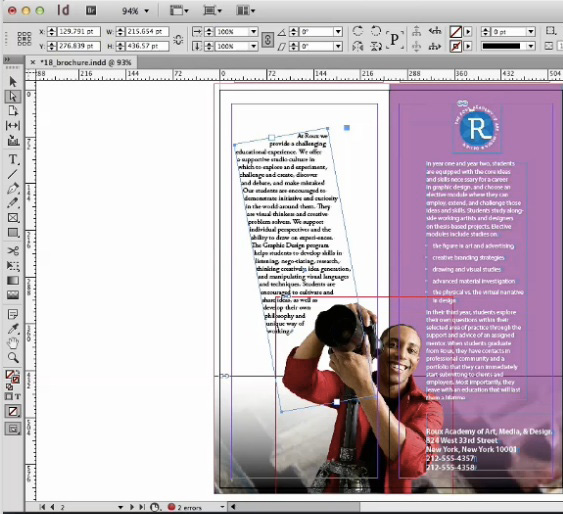Click Apply None button in Tools panel

(x=13, y=411)
